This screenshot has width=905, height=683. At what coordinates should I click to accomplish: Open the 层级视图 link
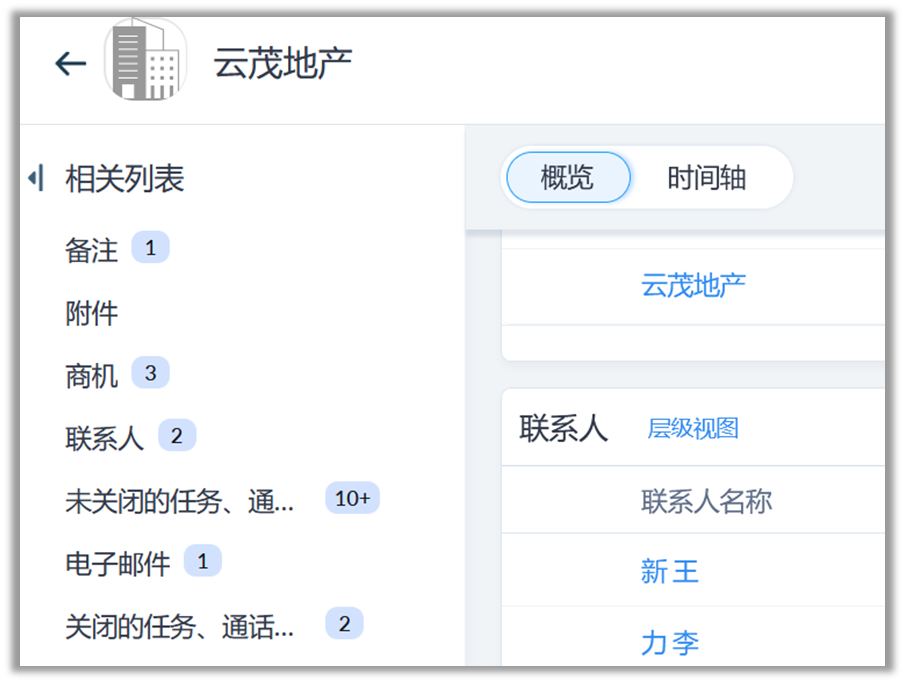tap(693, 429)
